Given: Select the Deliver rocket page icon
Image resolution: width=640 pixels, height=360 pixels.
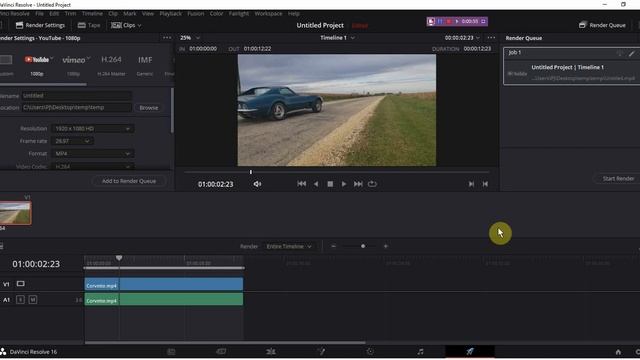Looking at the screenshot, I should tap(470, 351).
